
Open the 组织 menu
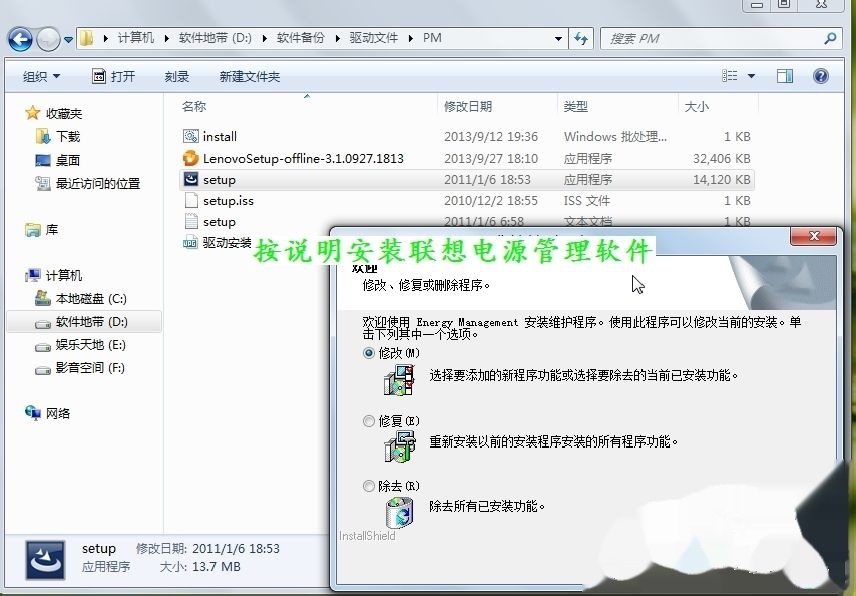click(41, 76)
